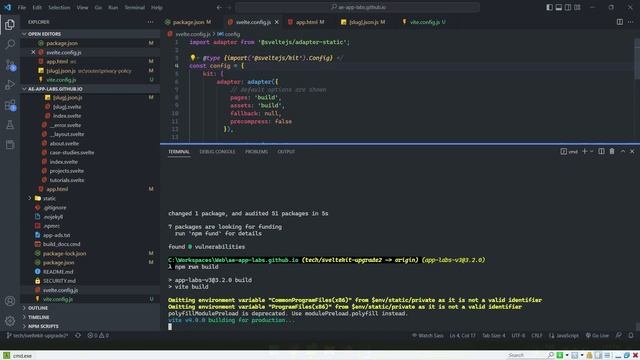Expand the static folder
640x360 pixels.
(x=49, y=198)
